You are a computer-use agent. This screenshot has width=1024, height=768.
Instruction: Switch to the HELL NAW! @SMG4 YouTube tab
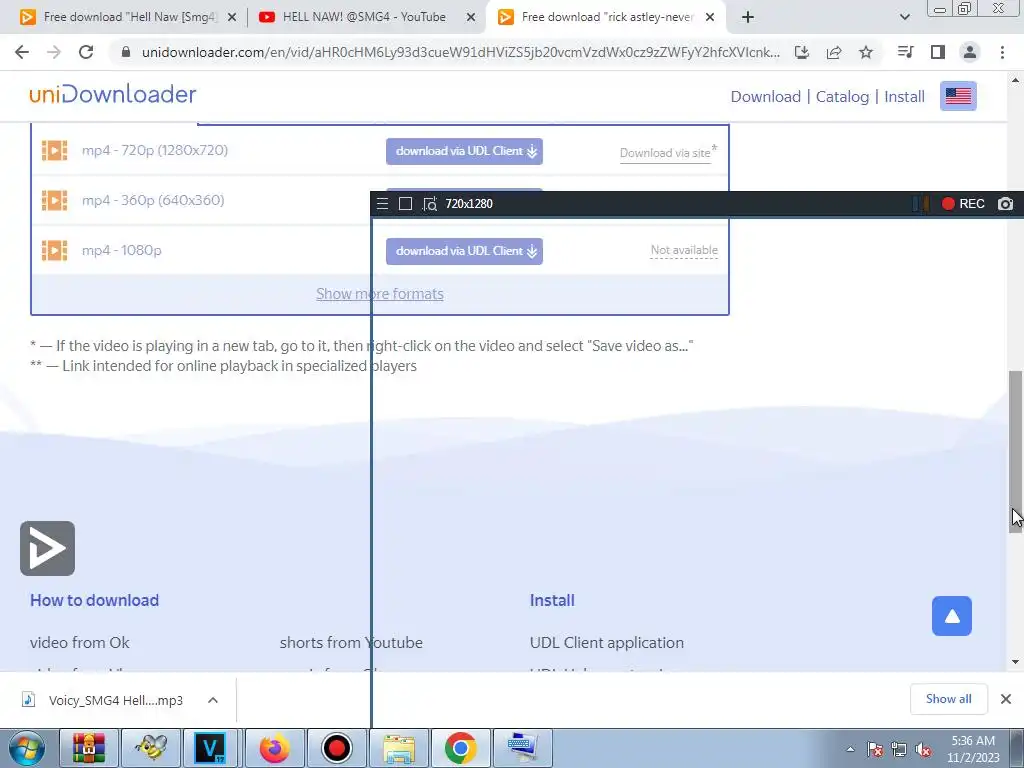(365, 17)
